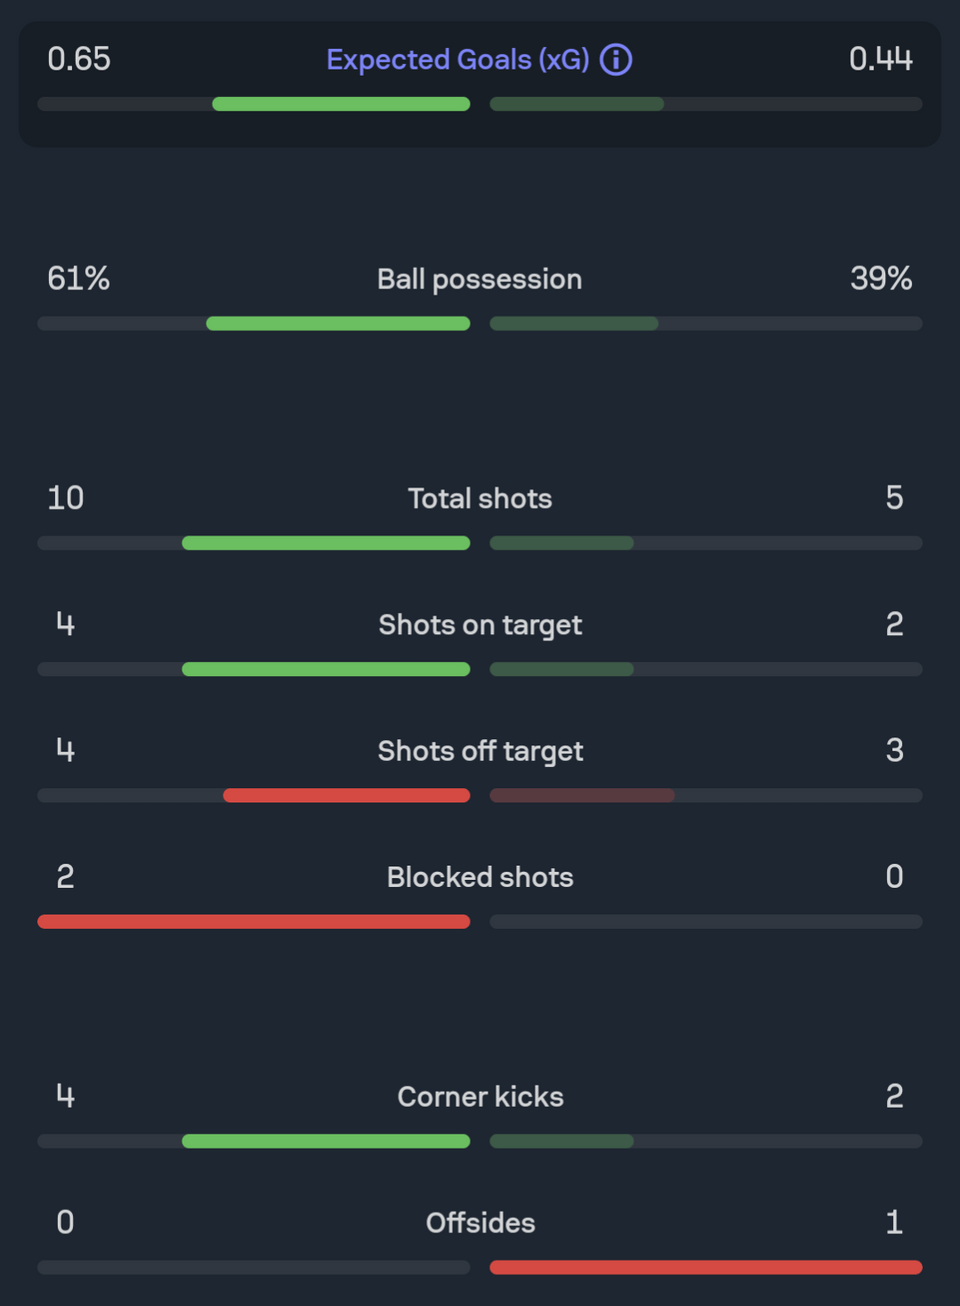960x1306 pixels.
Task: Open the Expected Goals (xG) label
Action: tap(458, 60)
